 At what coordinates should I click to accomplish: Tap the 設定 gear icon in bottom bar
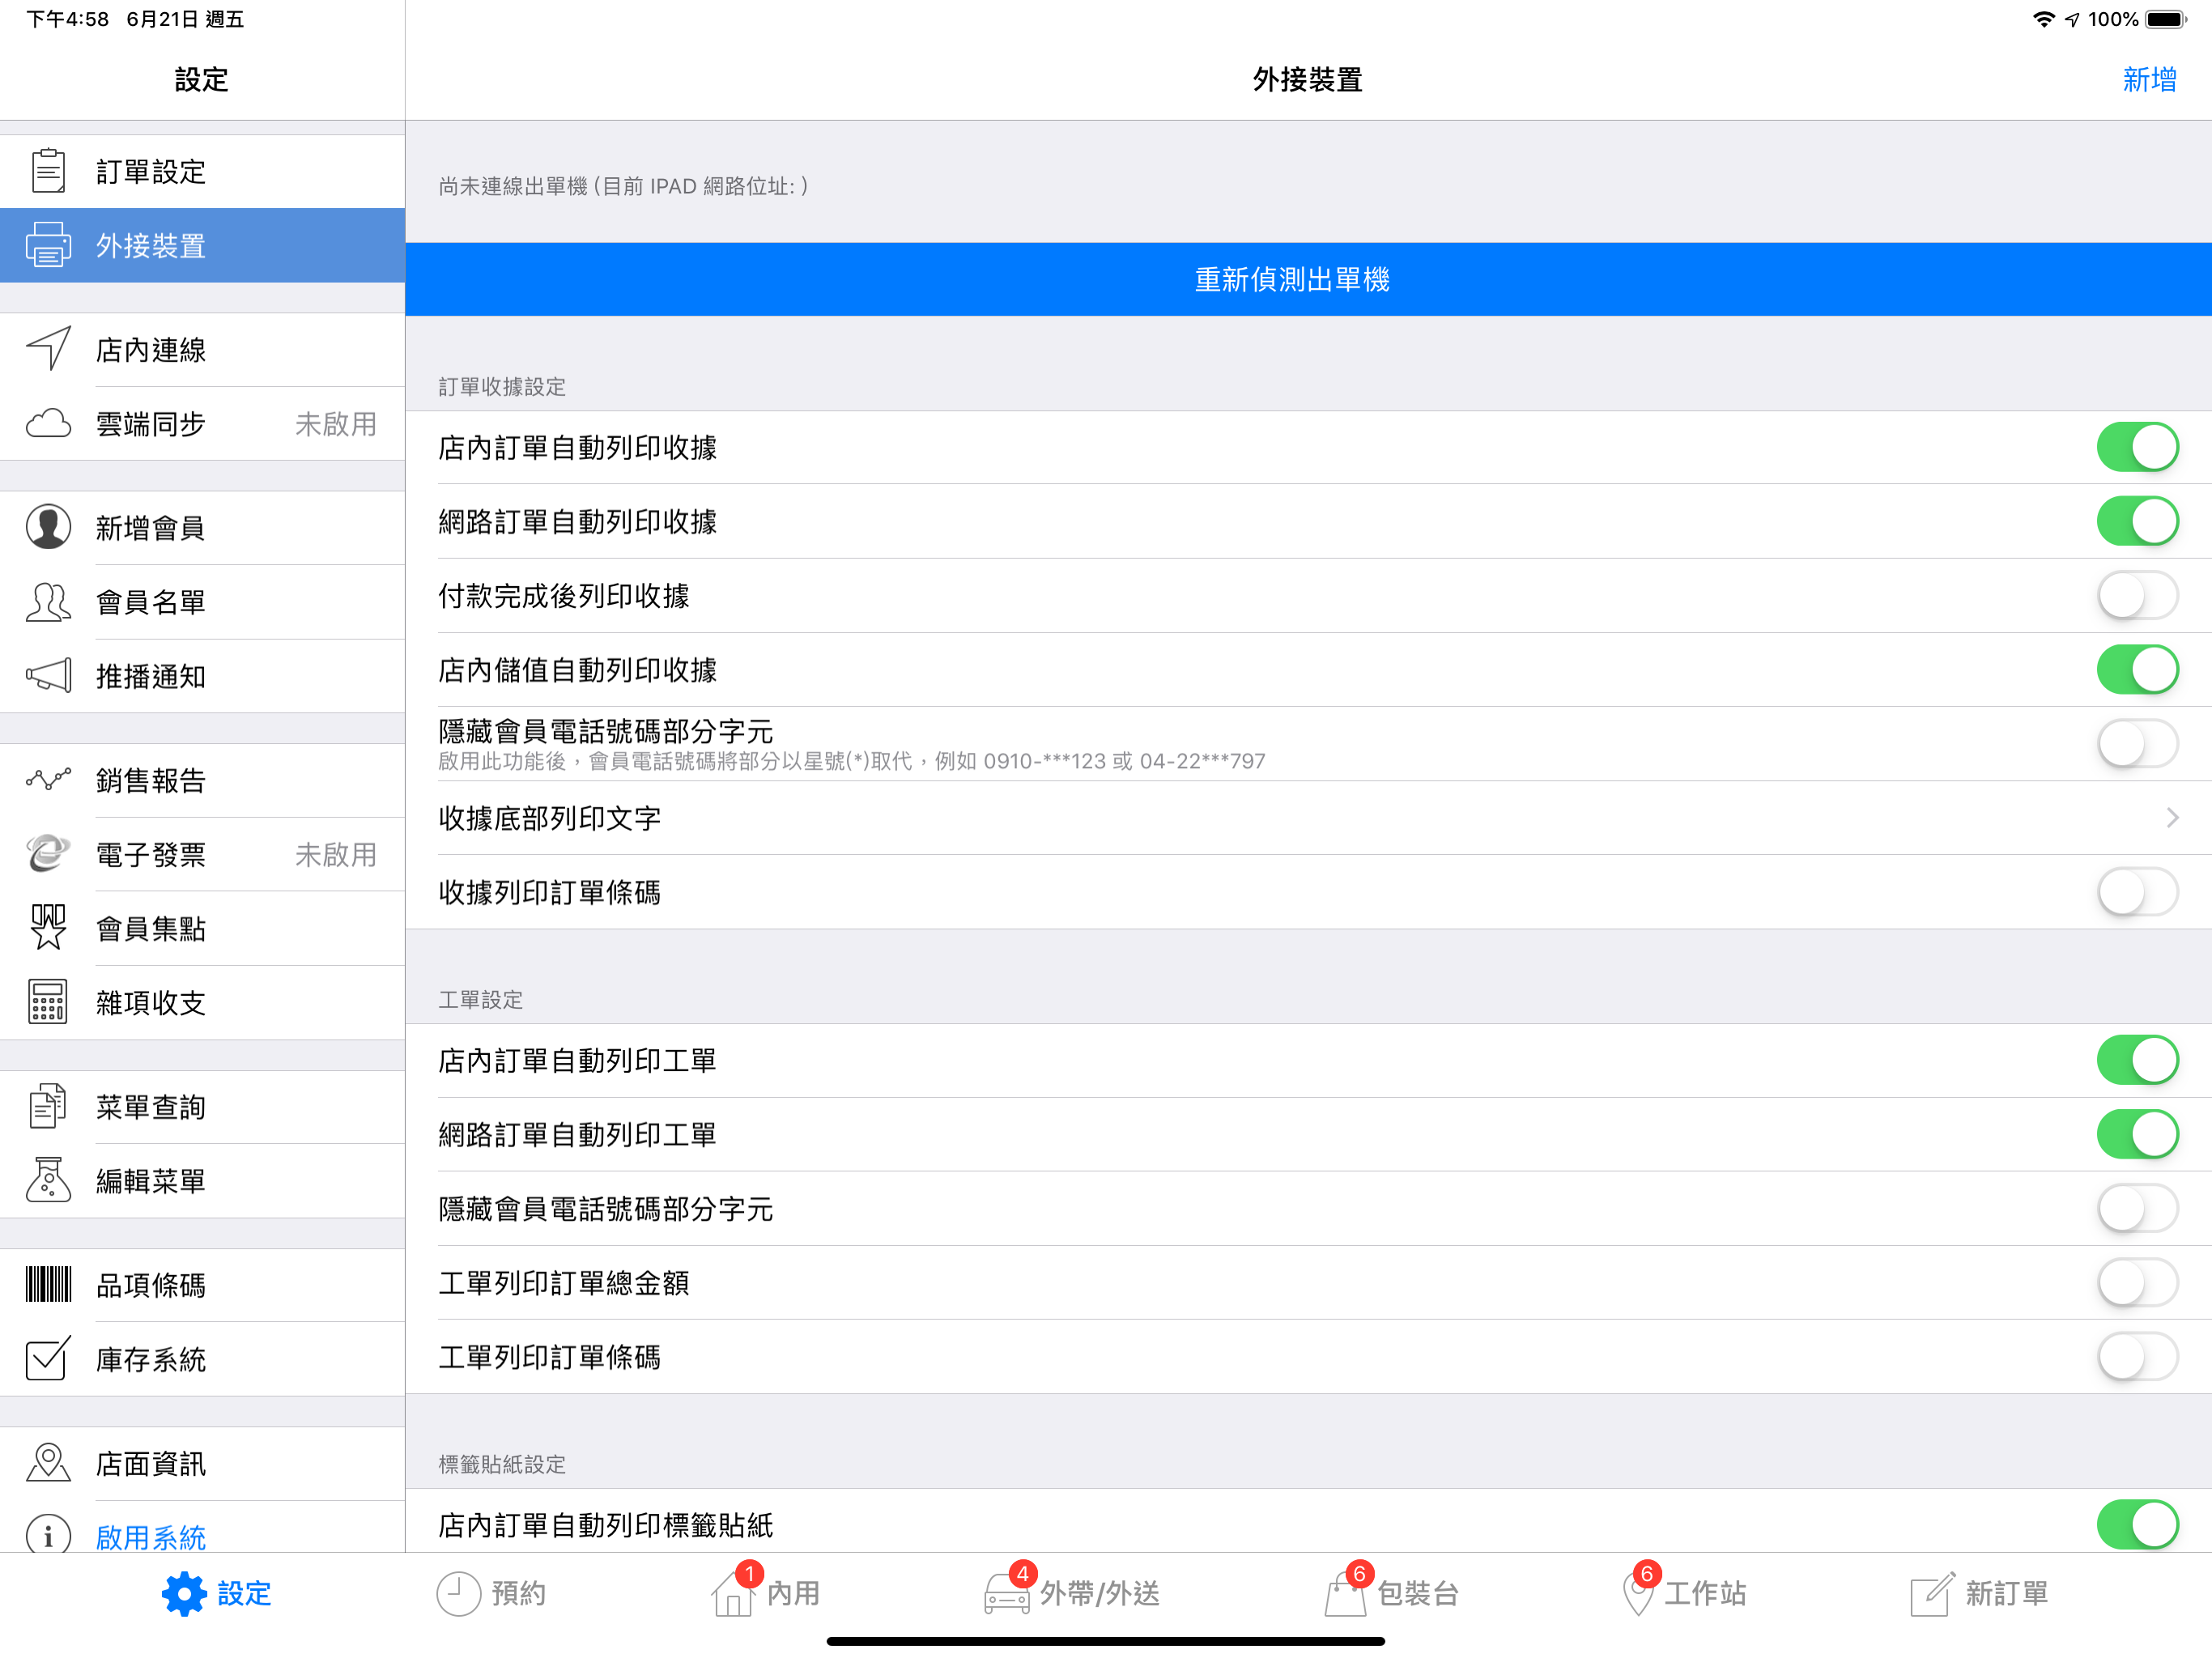click(x=184, y=1593)
